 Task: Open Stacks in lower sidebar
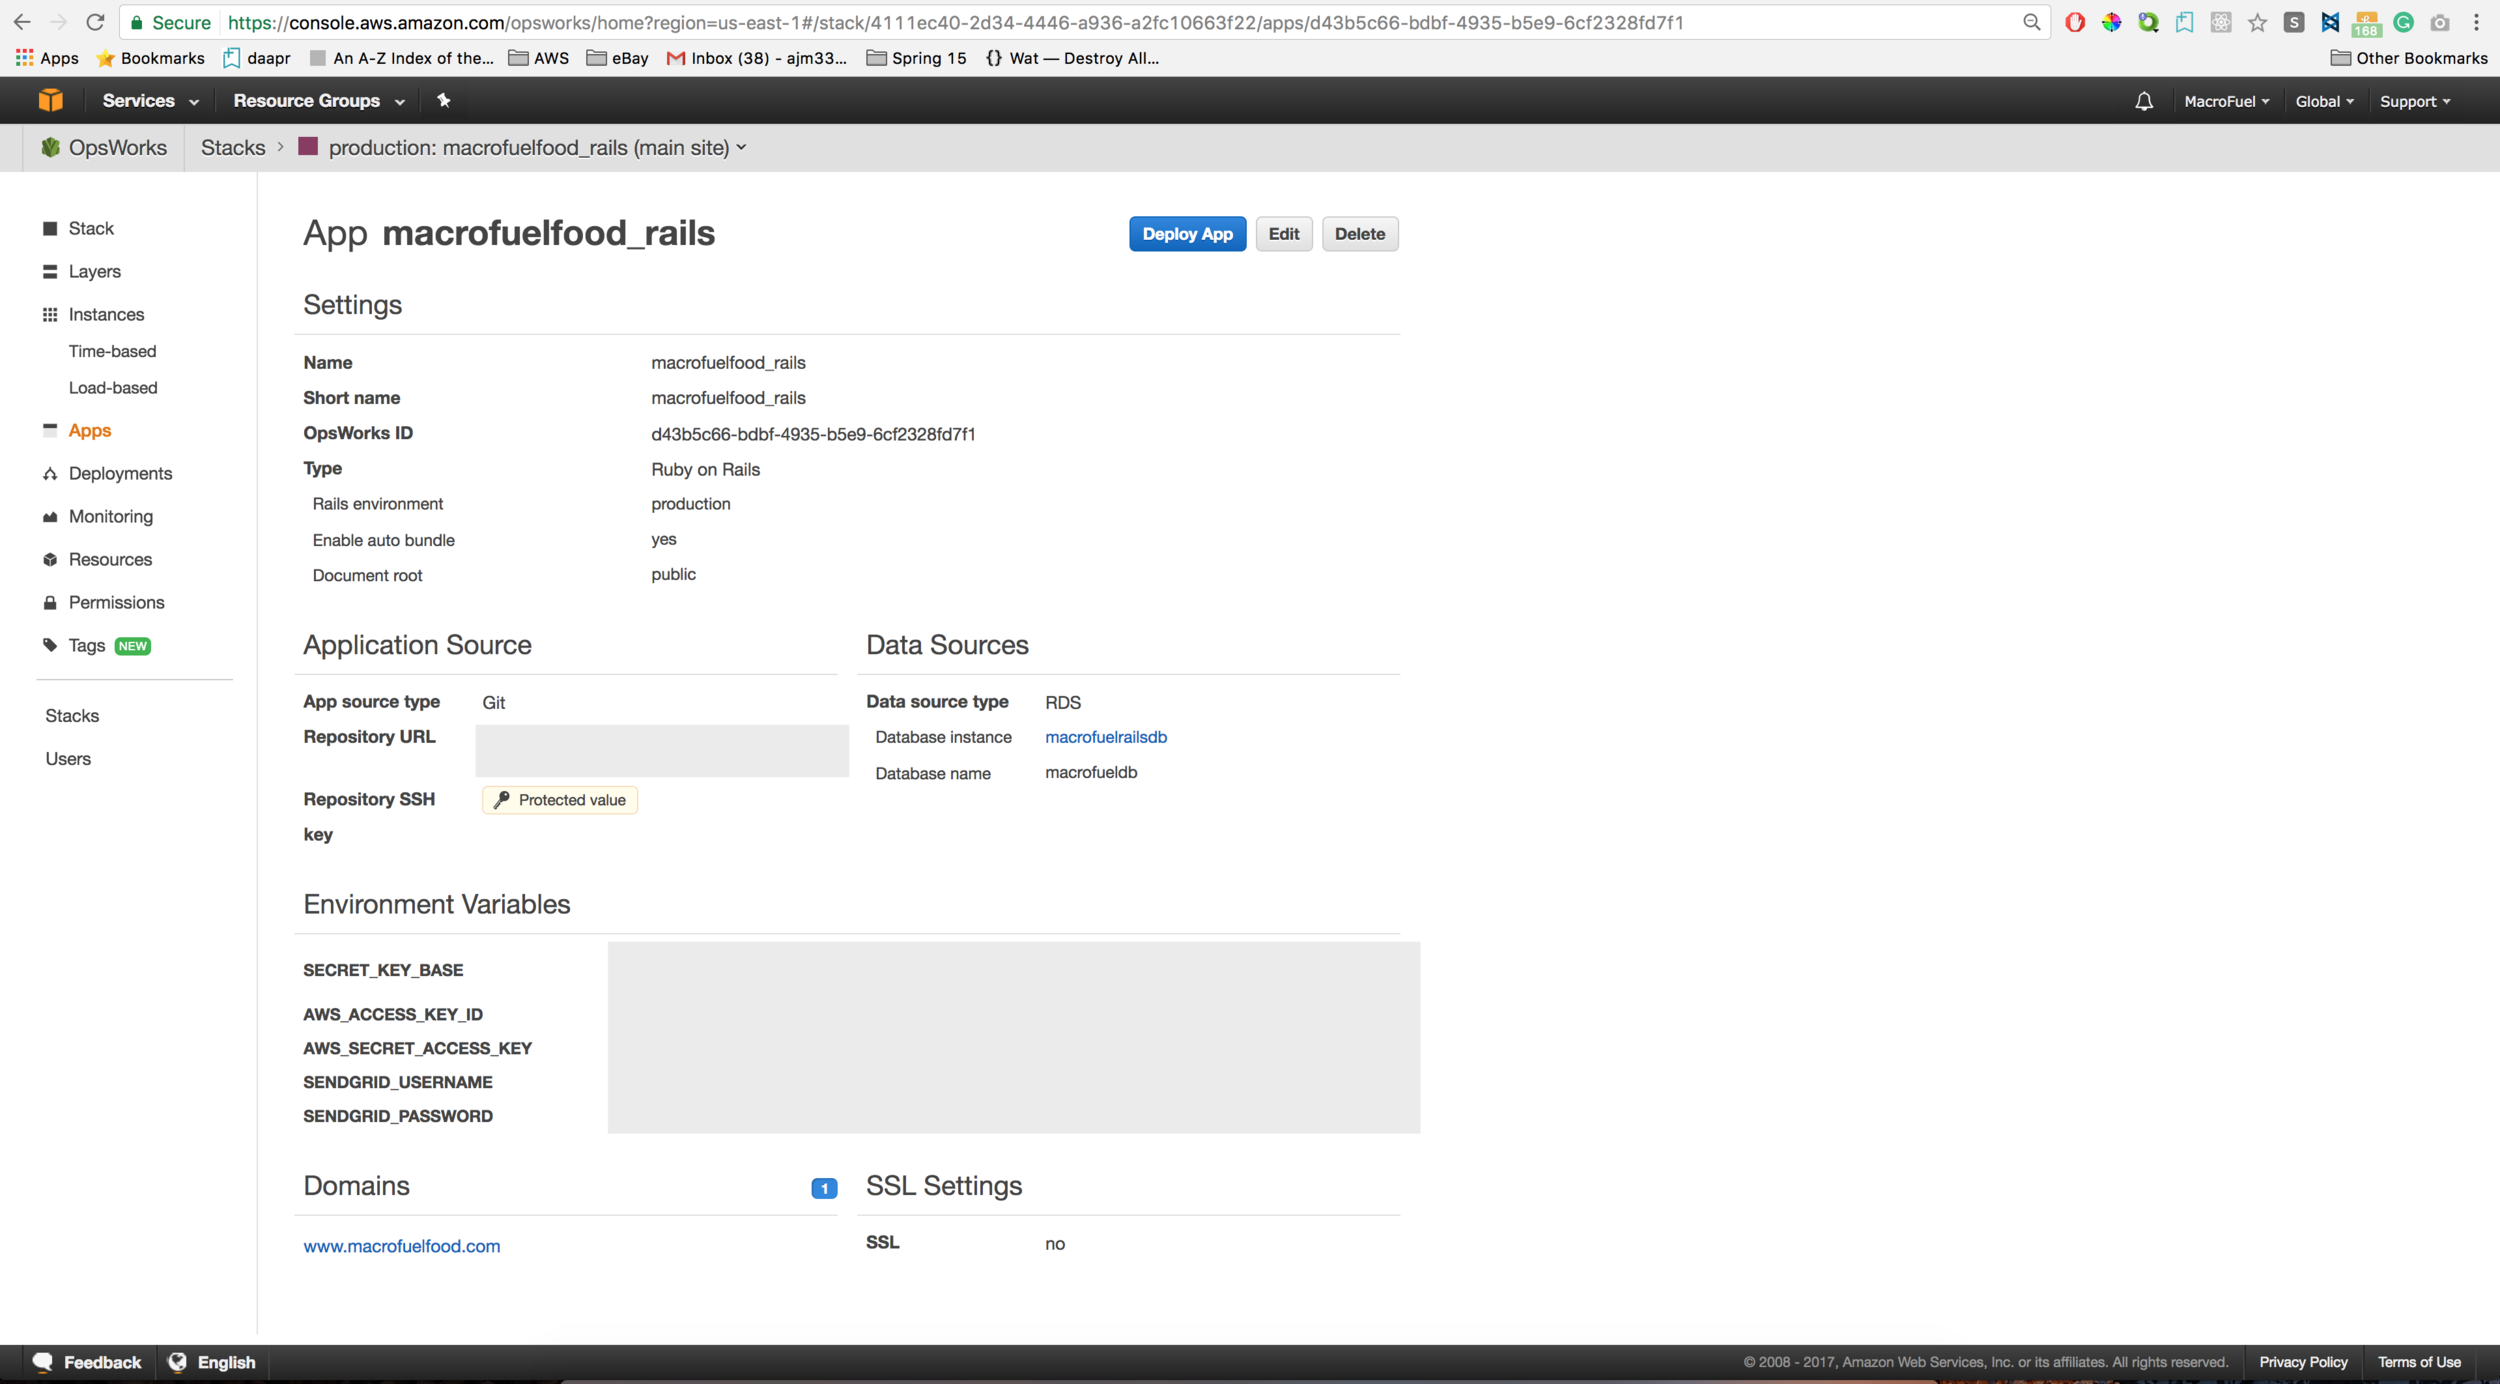click(72, 715)
